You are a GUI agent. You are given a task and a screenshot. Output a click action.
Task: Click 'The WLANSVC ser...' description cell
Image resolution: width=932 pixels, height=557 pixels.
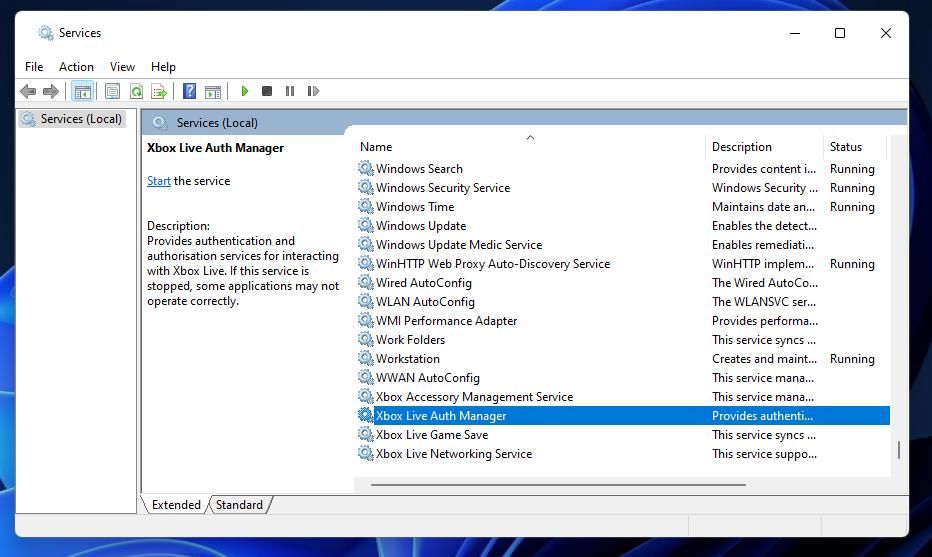point(764,302)
